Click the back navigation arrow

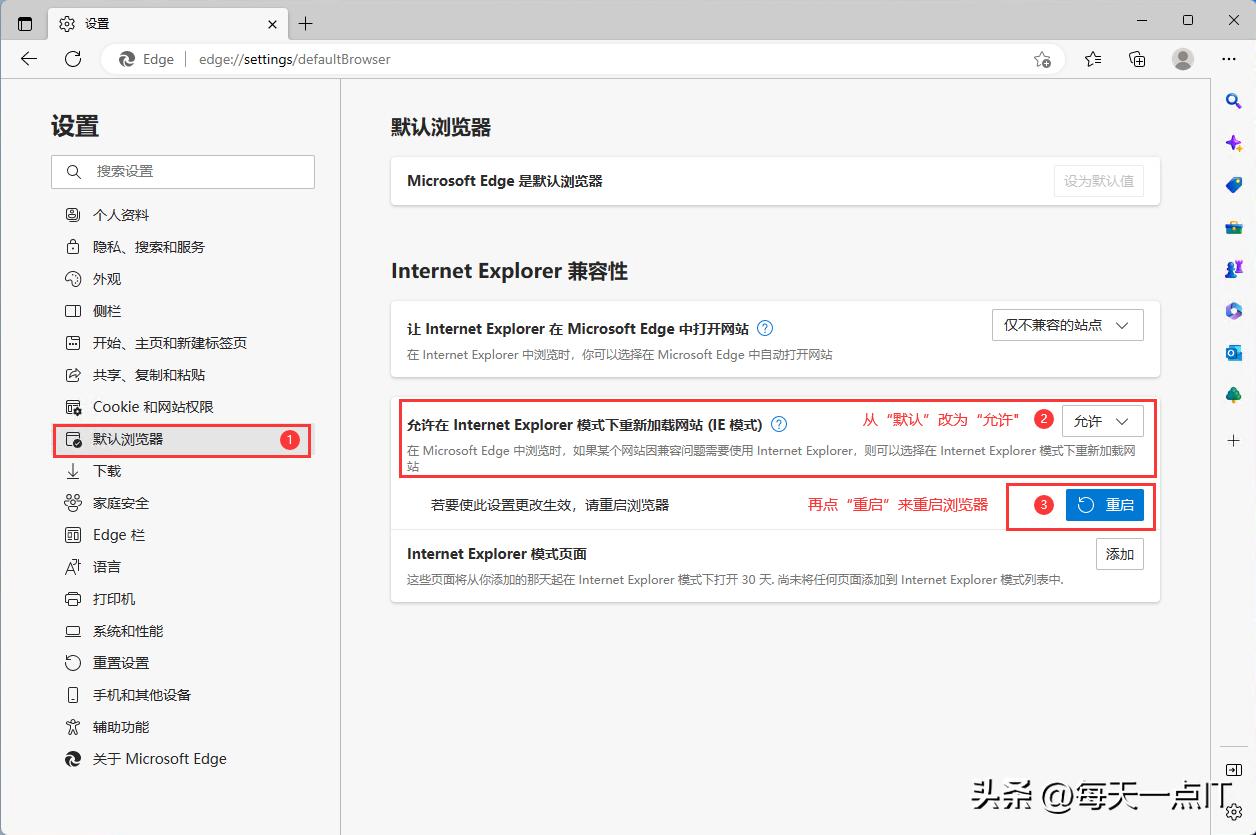tap(28, 59)
